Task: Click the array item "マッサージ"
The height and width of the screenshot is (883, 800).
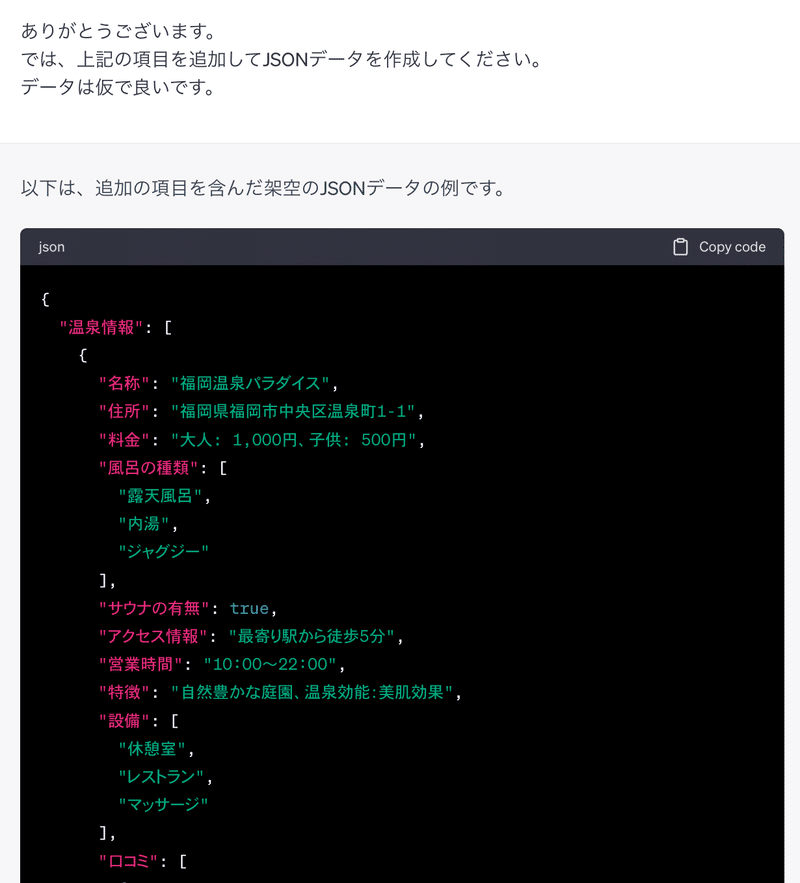Action: (163, 804)
